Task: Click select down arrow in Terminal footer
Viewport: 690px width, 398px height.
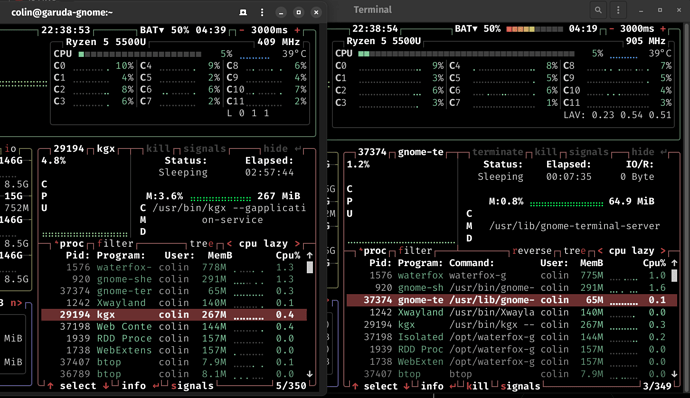Action: click(x=407, y=387)
